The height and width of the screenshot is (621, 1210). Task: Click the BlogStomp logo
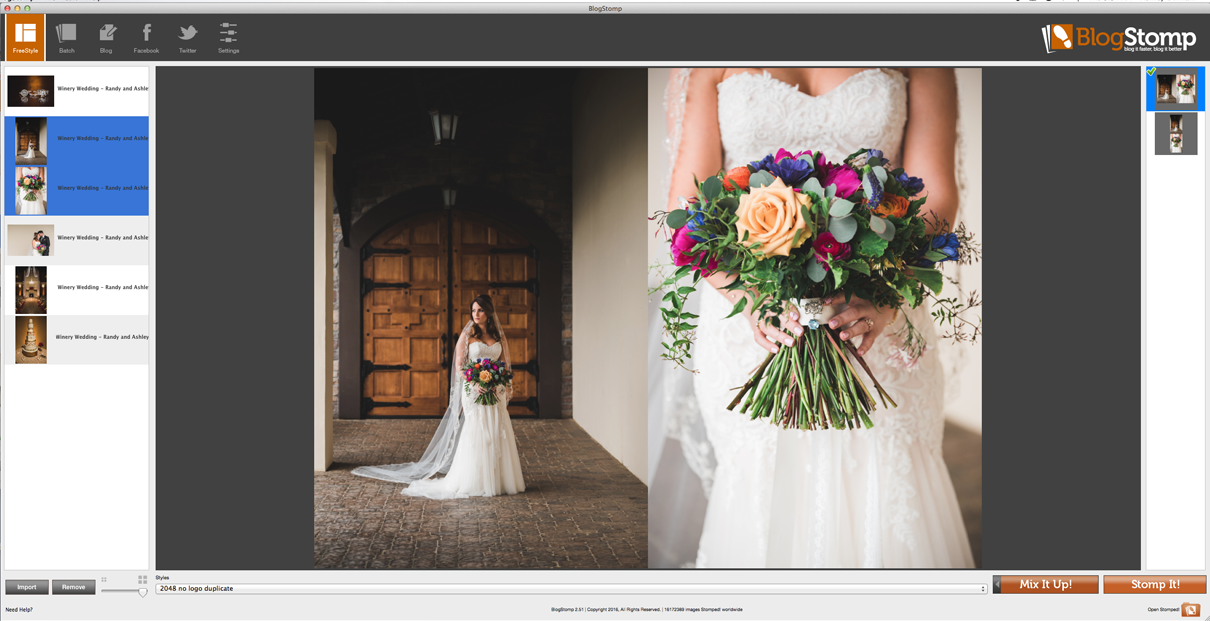point(1118,37)
